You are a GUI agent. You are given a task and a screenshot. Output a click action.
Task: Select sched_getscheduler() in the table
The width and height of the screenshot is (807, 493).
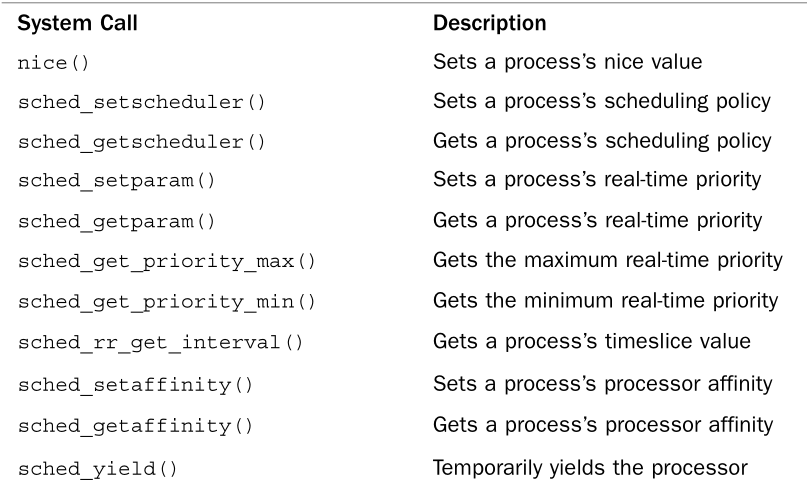[141, 142]
